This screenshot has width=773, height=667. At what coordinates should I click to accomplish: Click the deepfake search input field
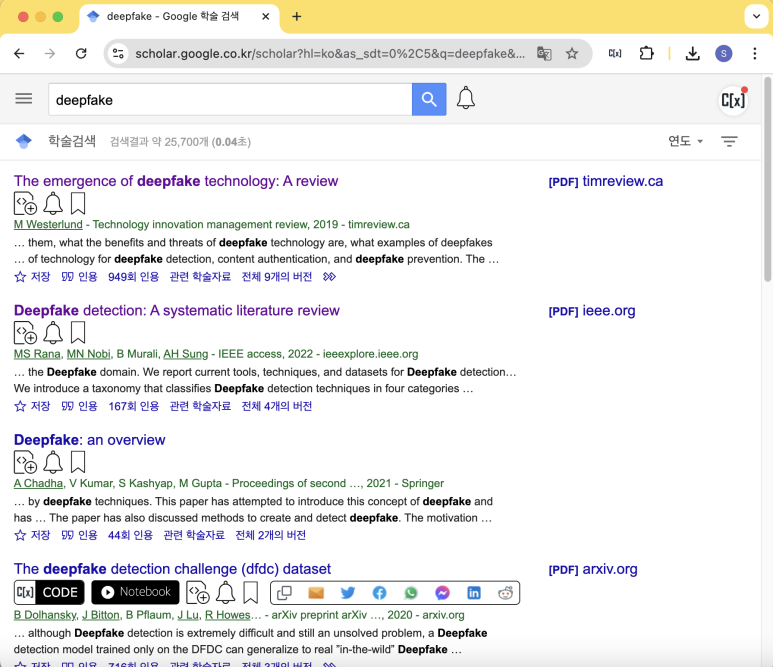[230, 100]
